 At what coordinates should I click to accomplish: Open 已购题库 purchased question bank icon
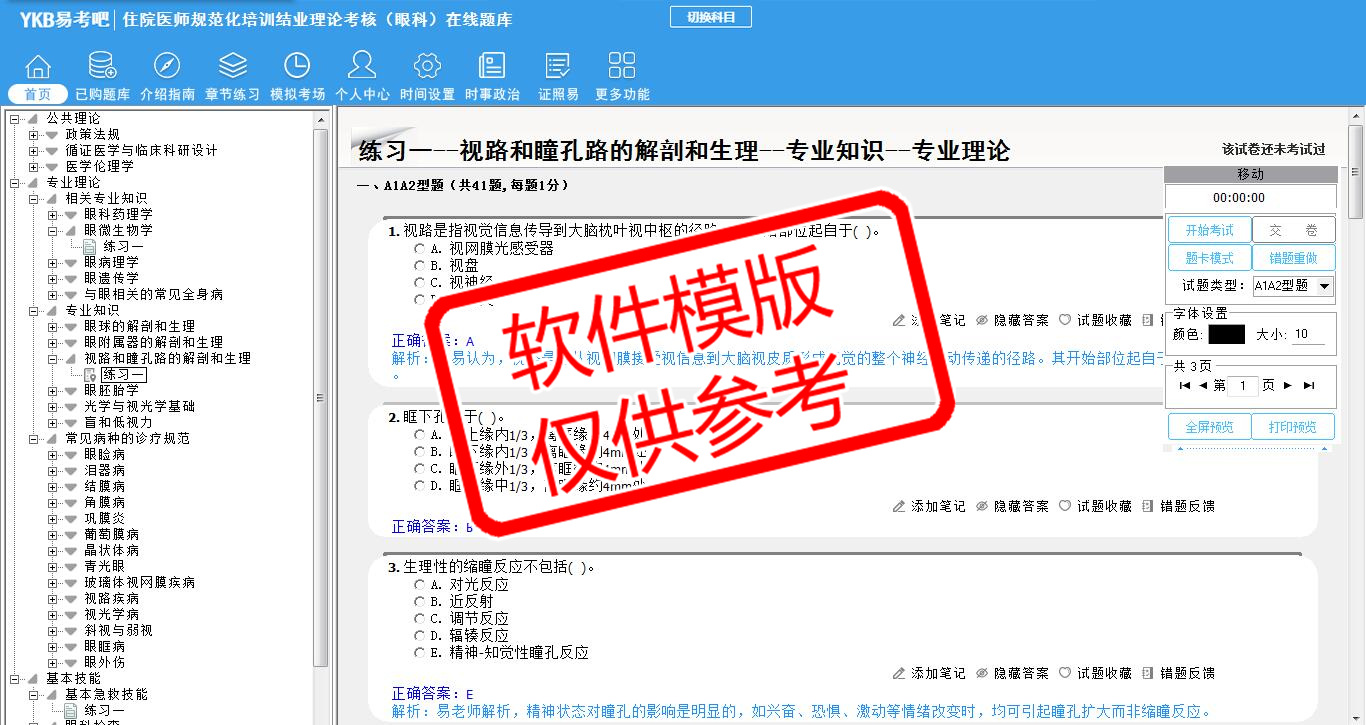[x=102, y=67]
